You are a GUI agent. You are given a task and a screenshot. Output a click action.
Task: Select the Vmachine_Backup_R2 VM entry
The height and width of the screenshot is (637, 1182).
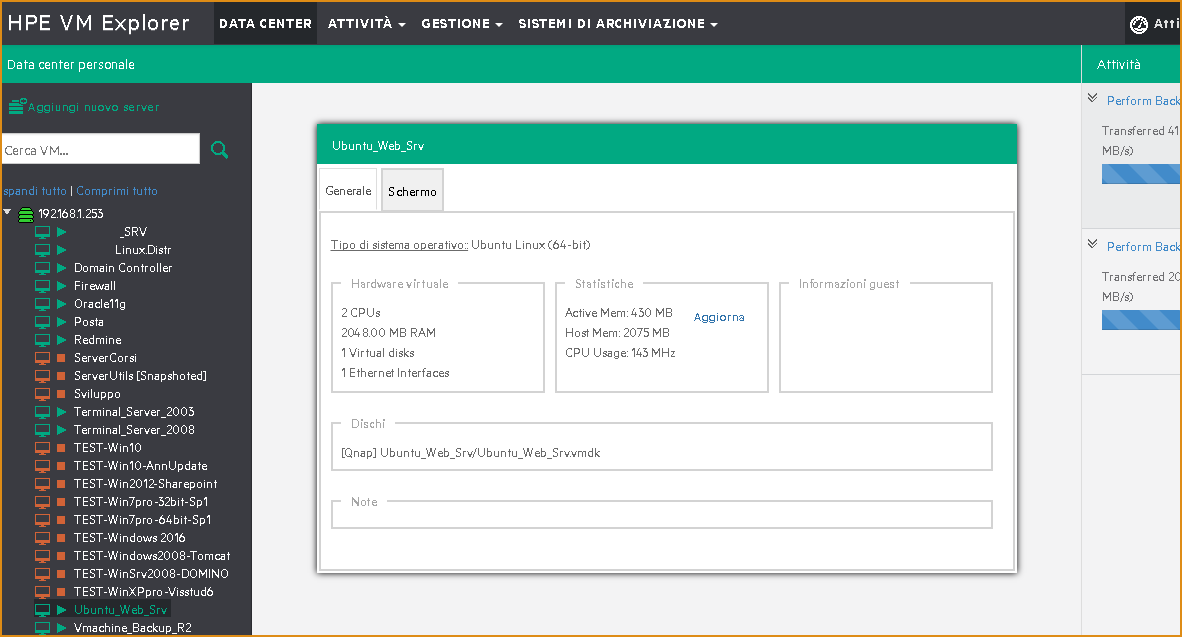click(133, 628)
